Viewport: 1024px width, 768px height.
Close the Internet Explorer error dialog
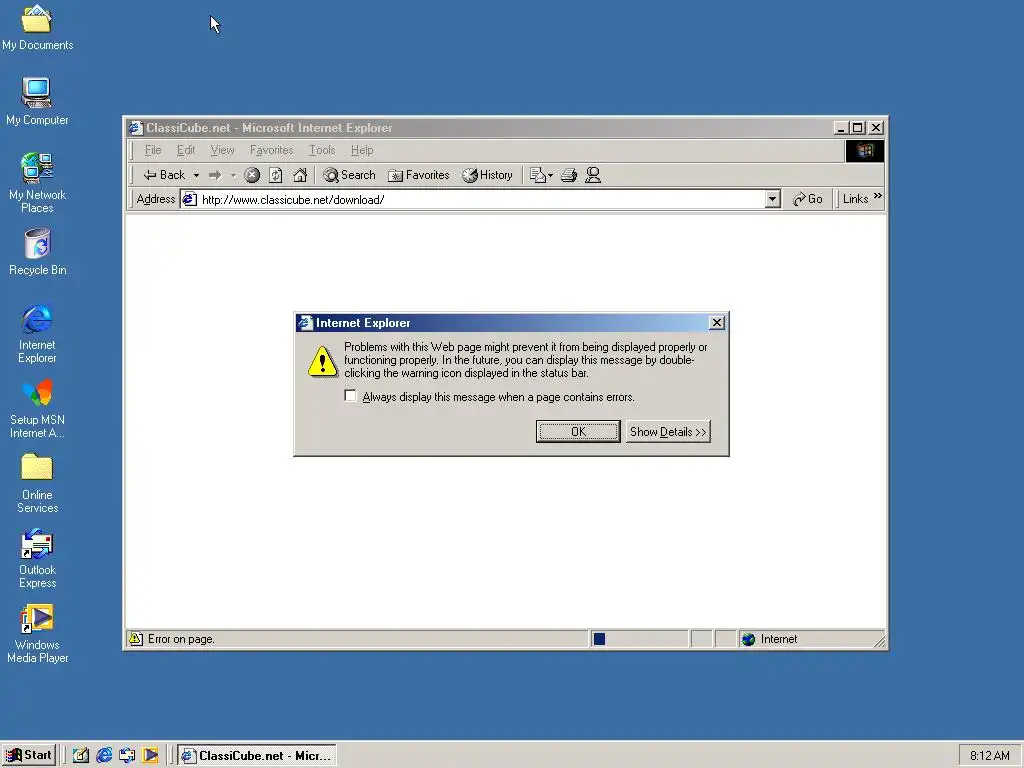(716, 323)
